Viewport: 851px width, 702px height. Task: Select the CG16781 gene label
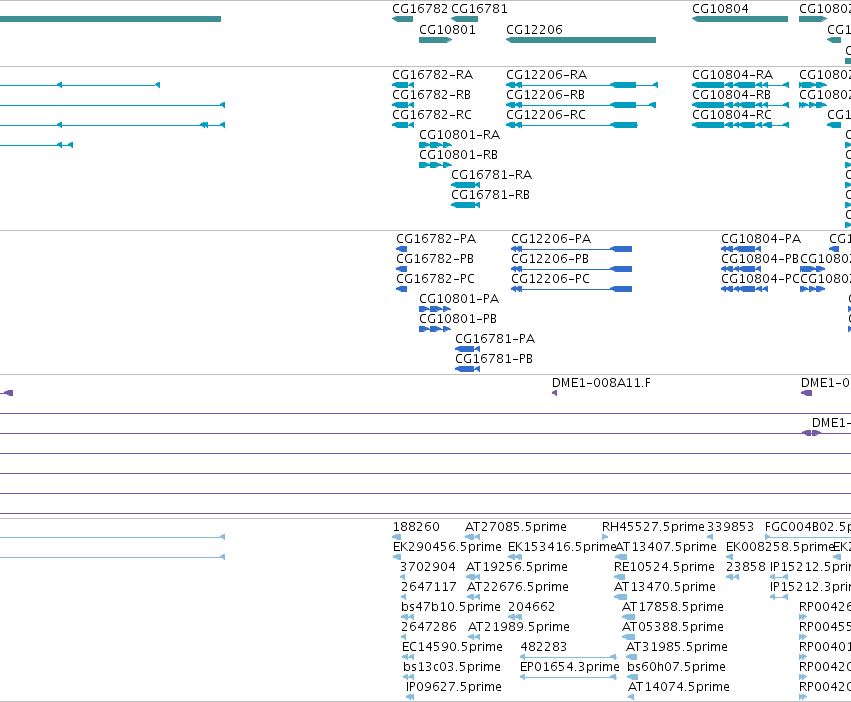(x=479, y=9)
